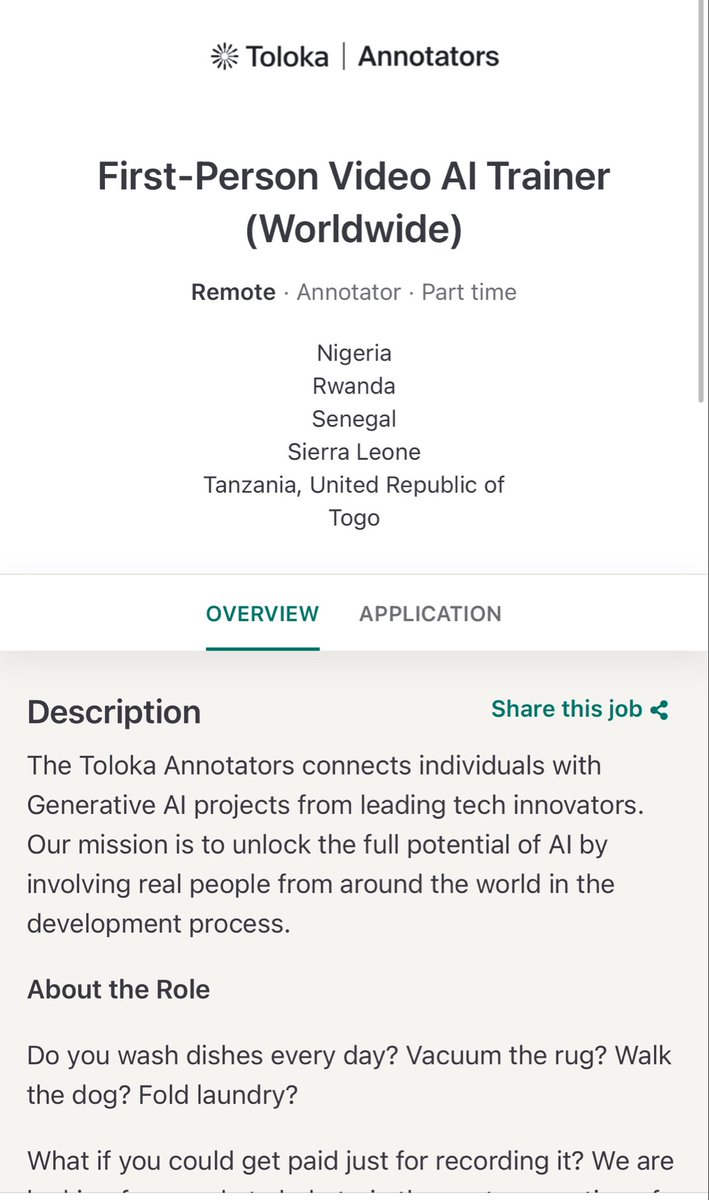Click the About the Role subheading
This screenshot has width=709, height=1200.
[119, 990]
